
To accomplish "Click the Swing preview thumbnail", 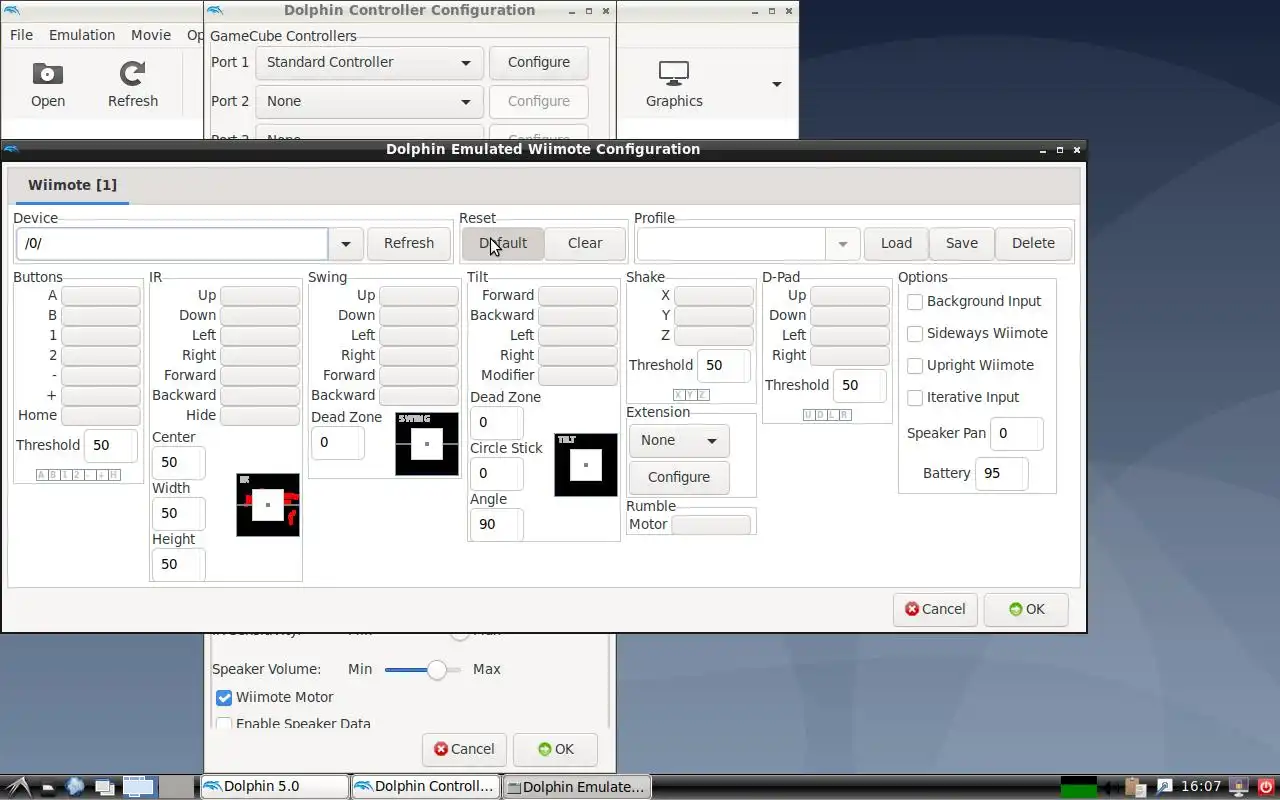I will pyautogui.click(x=427, y=444).
